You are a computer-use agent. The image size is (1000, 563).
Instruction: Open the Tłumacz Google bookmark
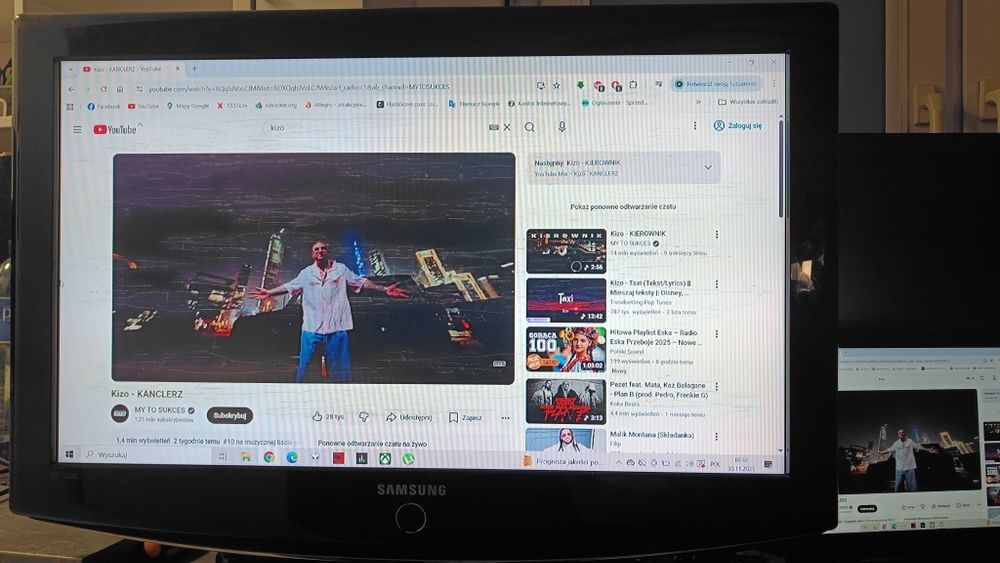coord(474,103)
